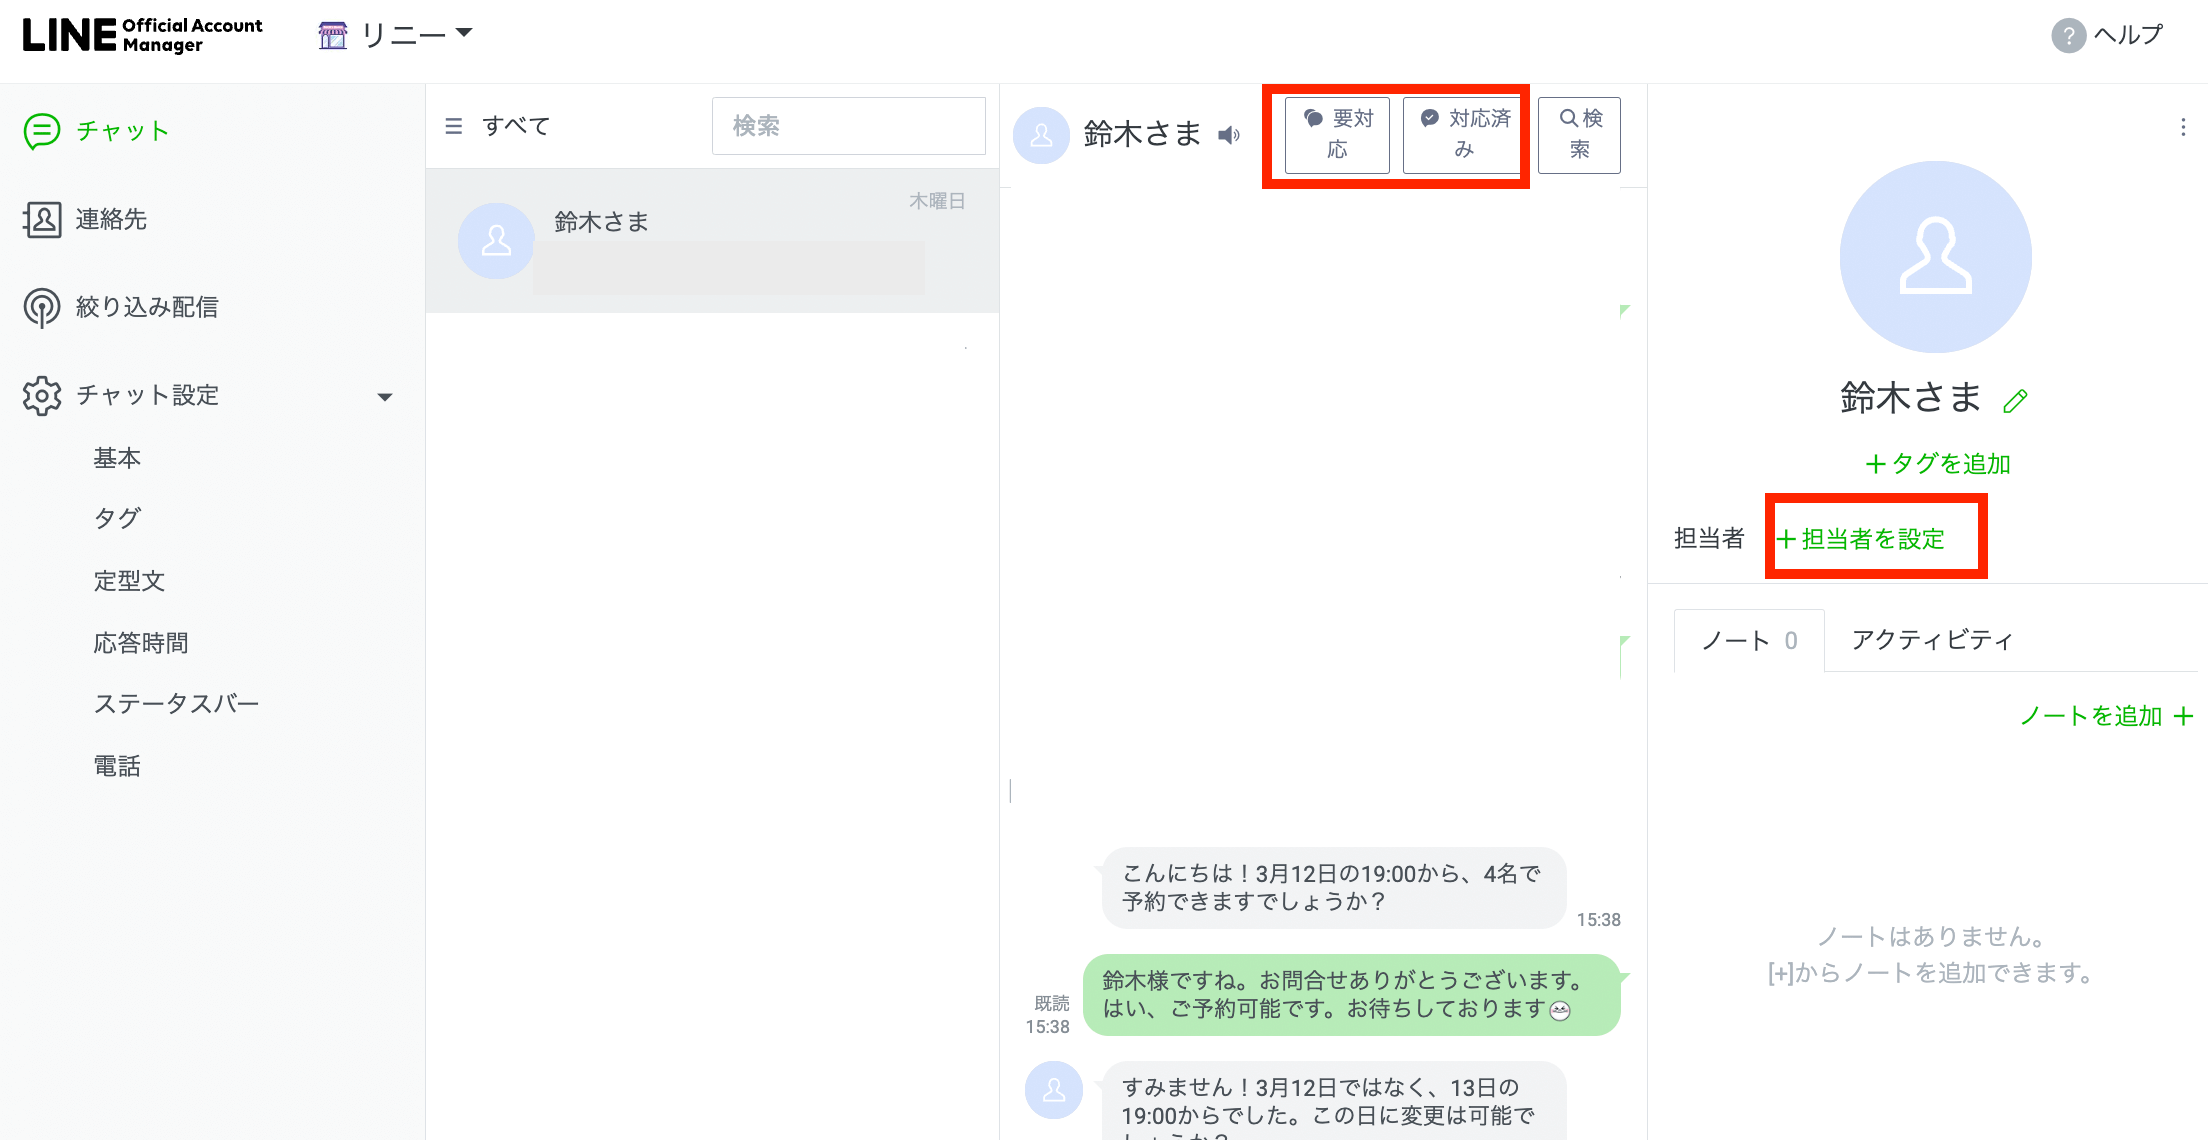Click the ヘルプ question mark icon
This screenshot has height=1140, width=2208.
(2068, 36)
